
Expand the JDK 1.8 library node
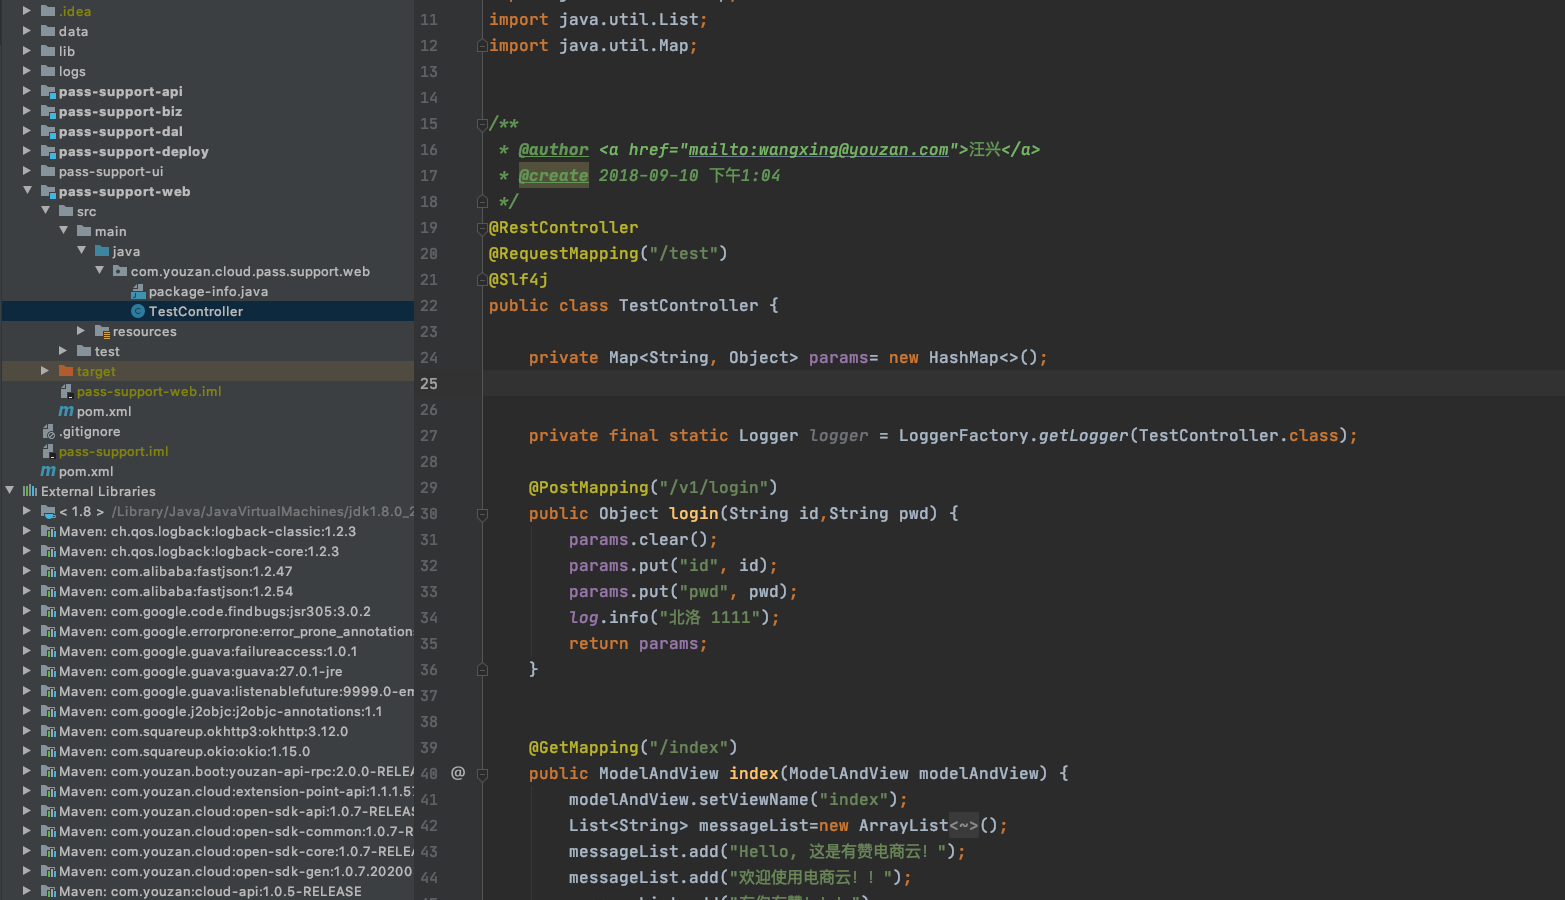28,511
